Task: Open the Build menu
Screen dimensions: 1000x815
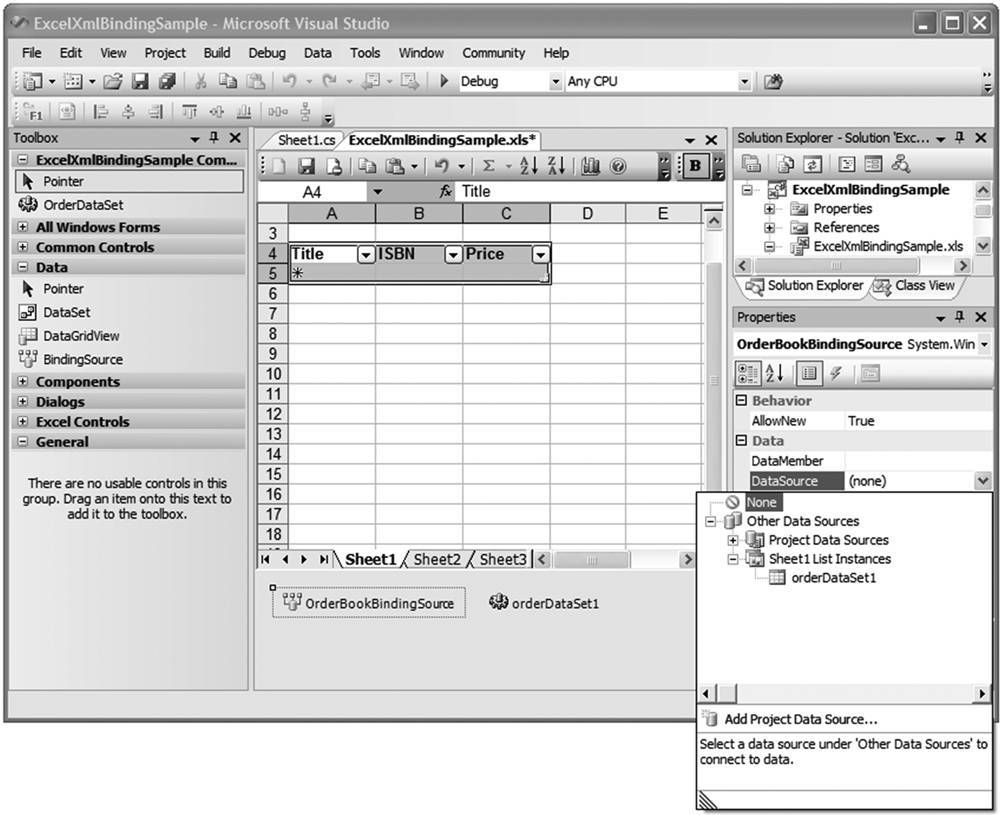Action: pyautogui.click(x=217, y=53)
